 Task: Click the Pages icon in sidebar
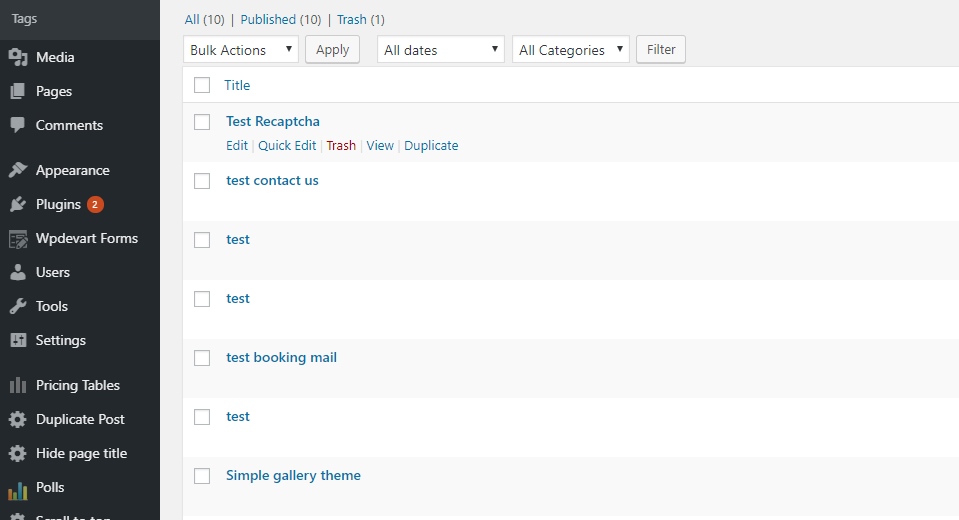17,91
